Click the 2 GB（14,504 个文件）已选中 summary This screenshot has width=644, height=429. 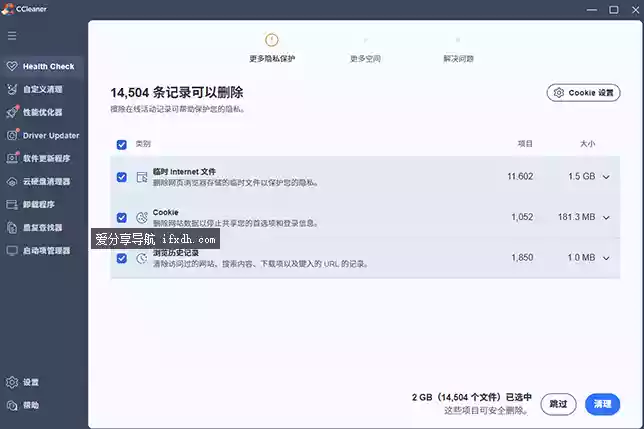[x=472, y=397]
